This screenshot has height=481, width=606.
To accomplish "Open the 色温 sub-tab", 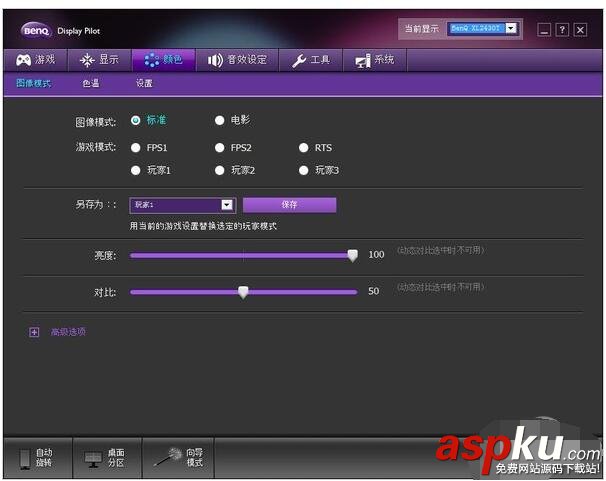I will point(91,83).
